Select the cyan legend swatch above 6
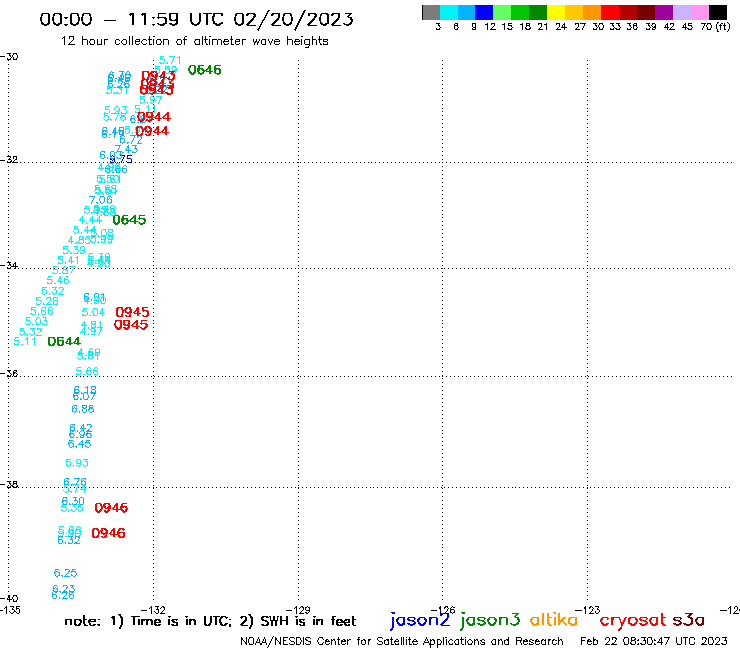Image resolution: width=740 pixels, height=650 pixels. [449, 12]
